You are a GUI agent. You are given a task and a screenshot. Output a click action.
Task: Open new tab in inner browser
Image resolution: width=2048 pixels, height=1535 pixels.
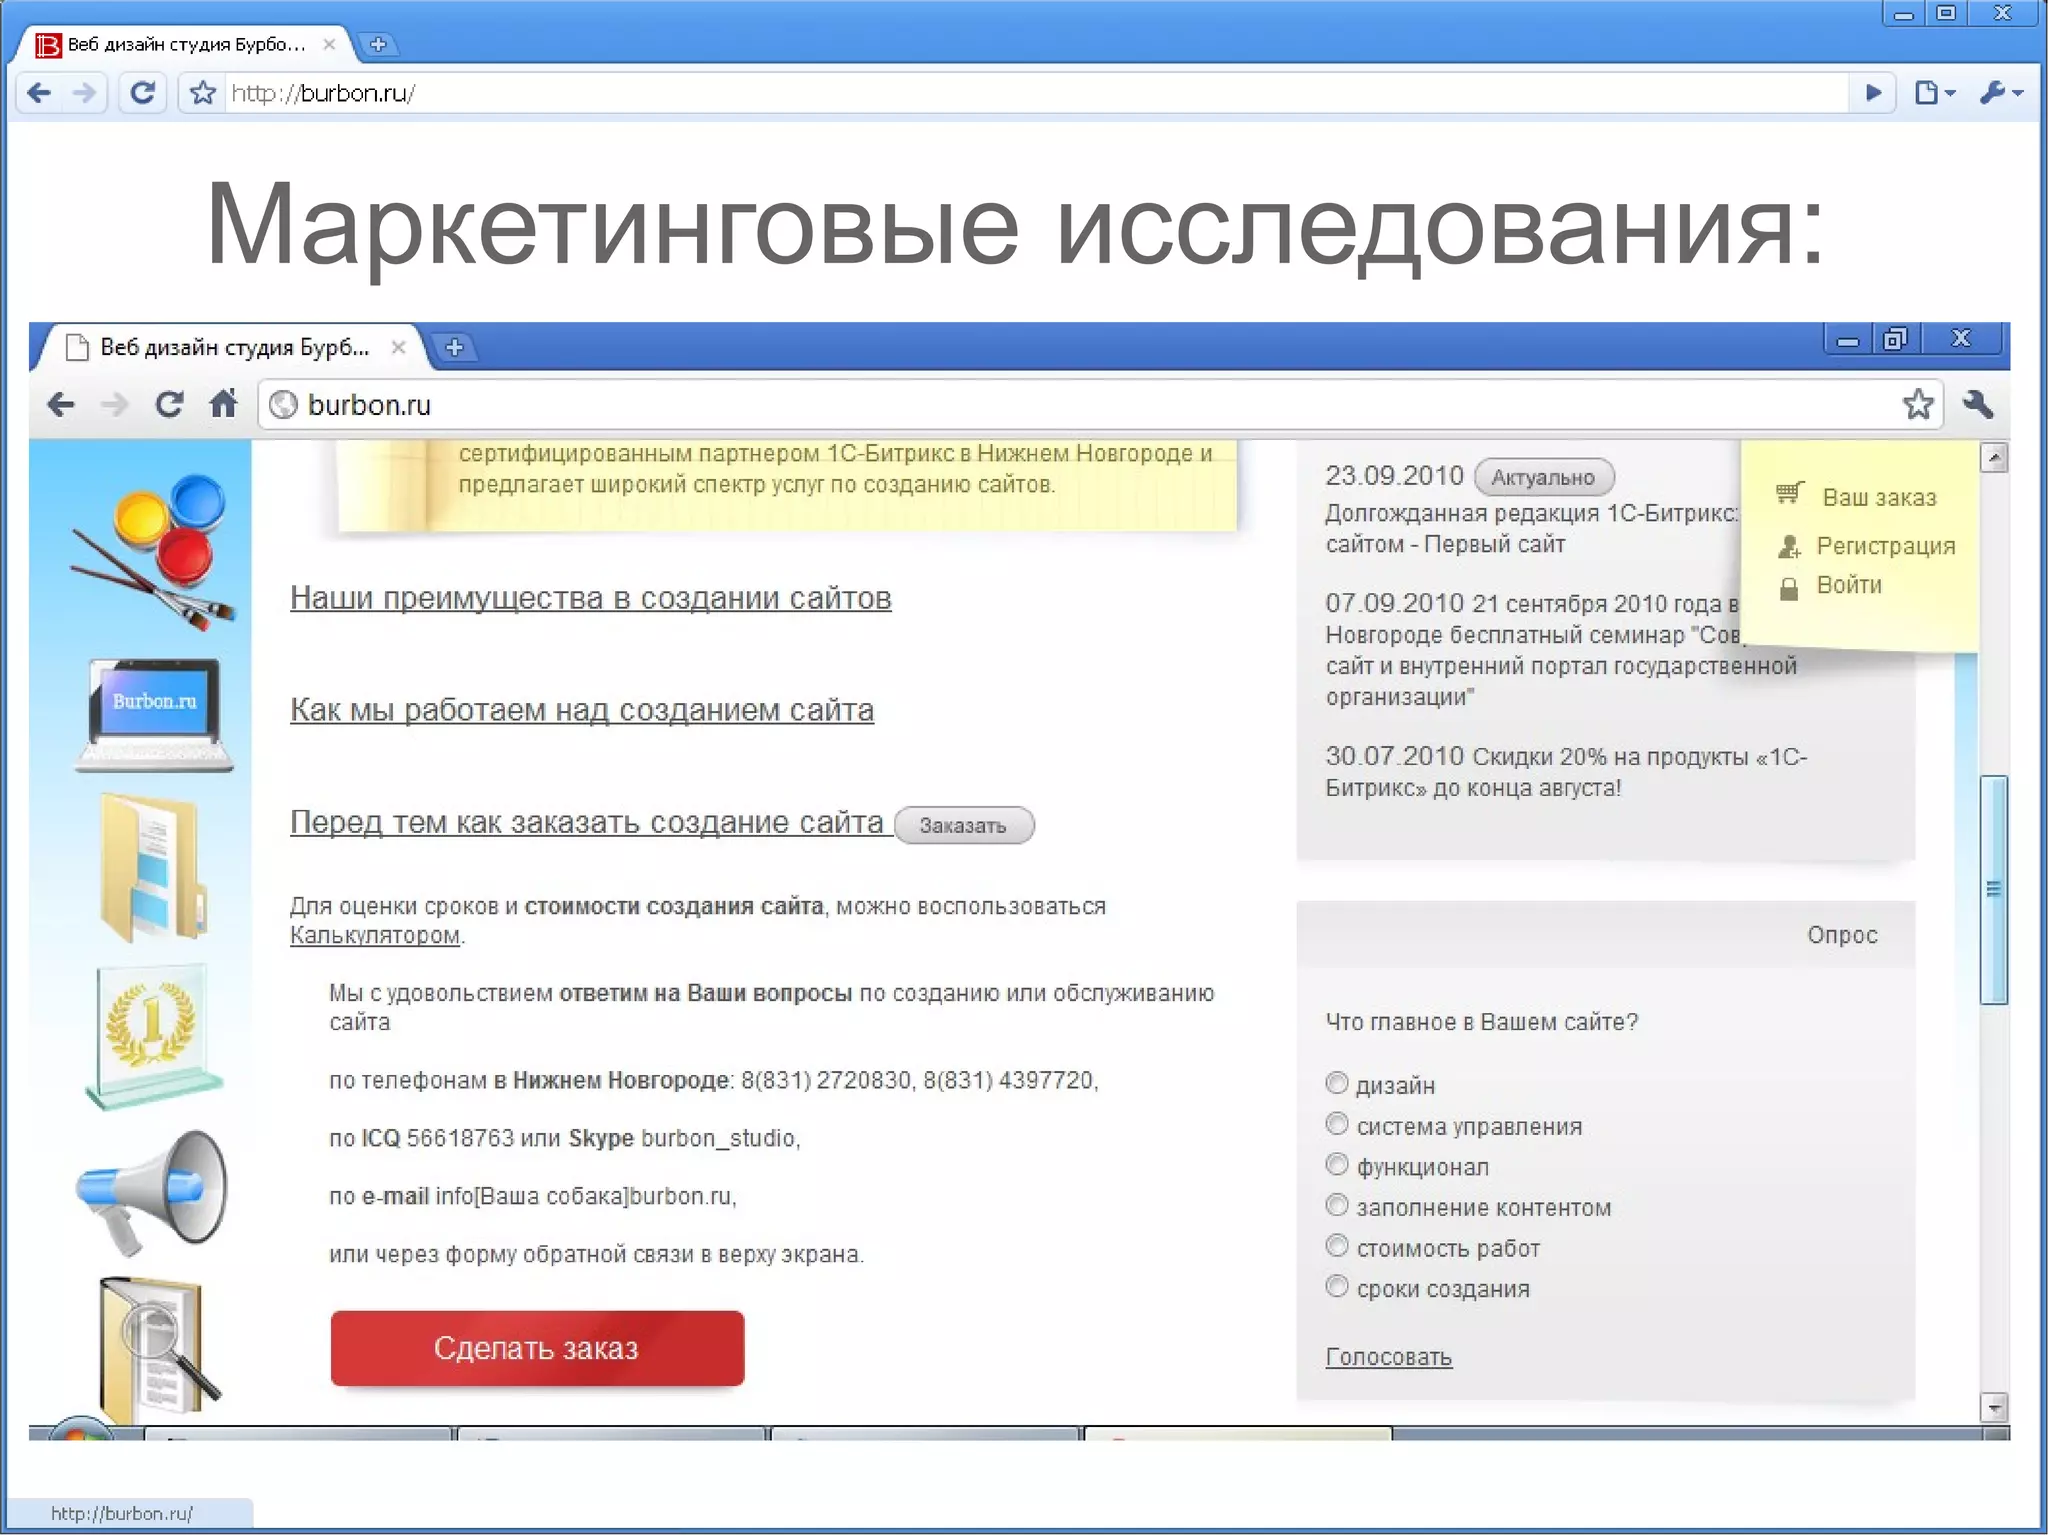(454, 347)
